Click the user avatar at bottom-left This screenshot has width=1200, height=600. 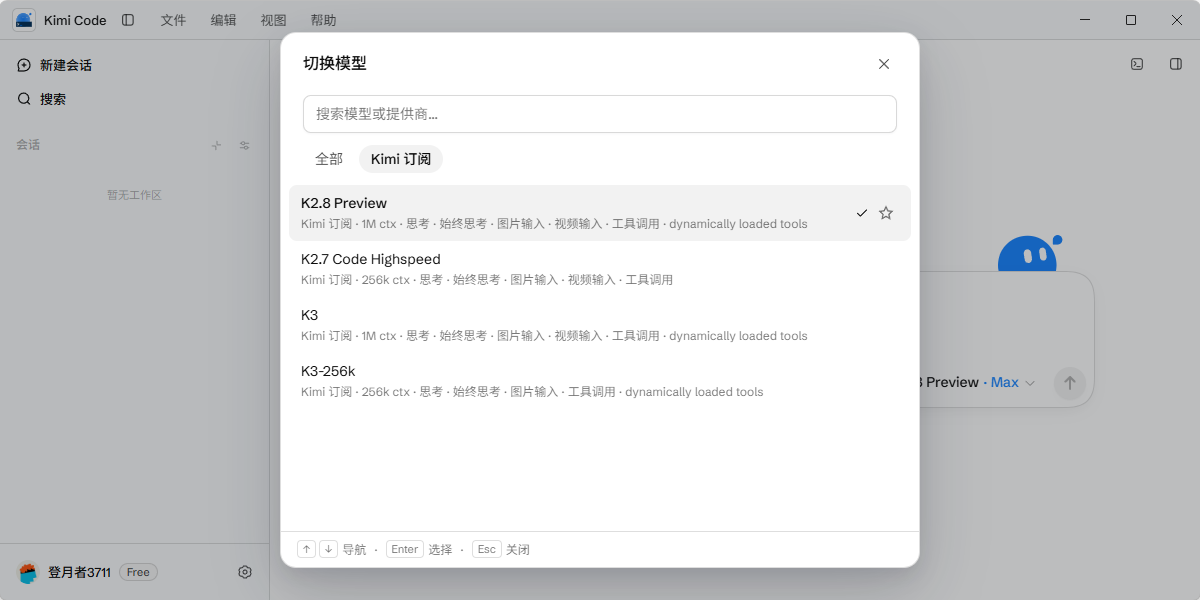coord(28,572)
